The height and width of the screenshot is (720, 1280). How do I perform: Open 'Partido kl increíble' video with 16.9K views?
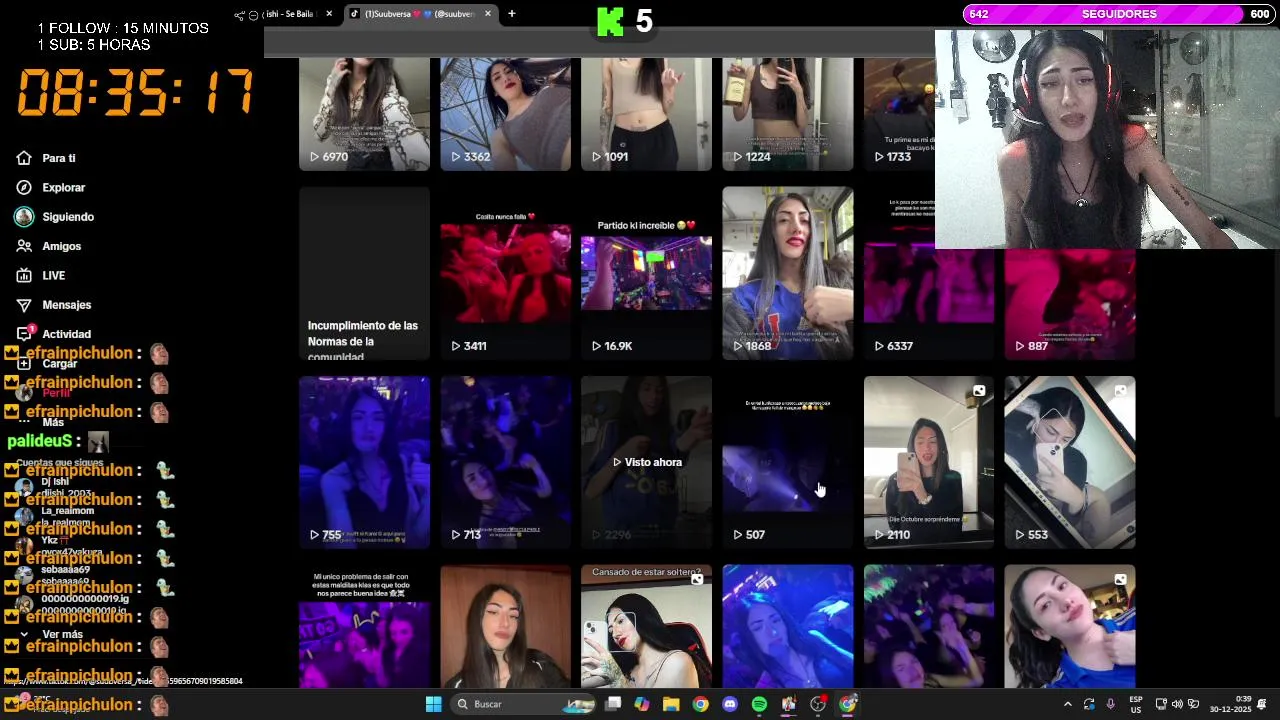[x=646, y=273]
